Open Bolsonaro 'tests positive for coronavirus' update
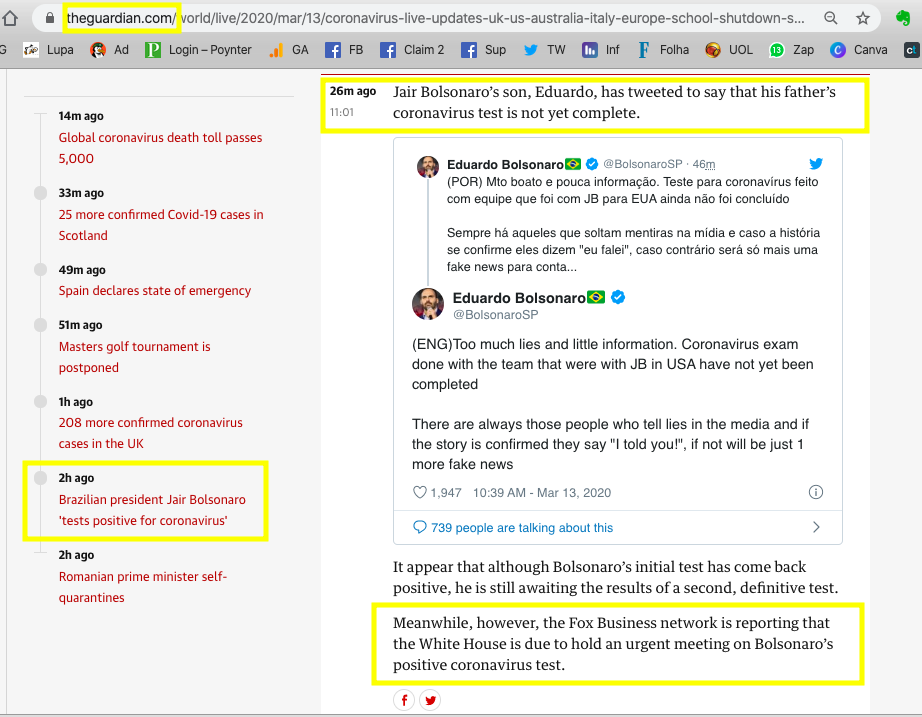This screenshot has width=922, height=717. point(152,510)
